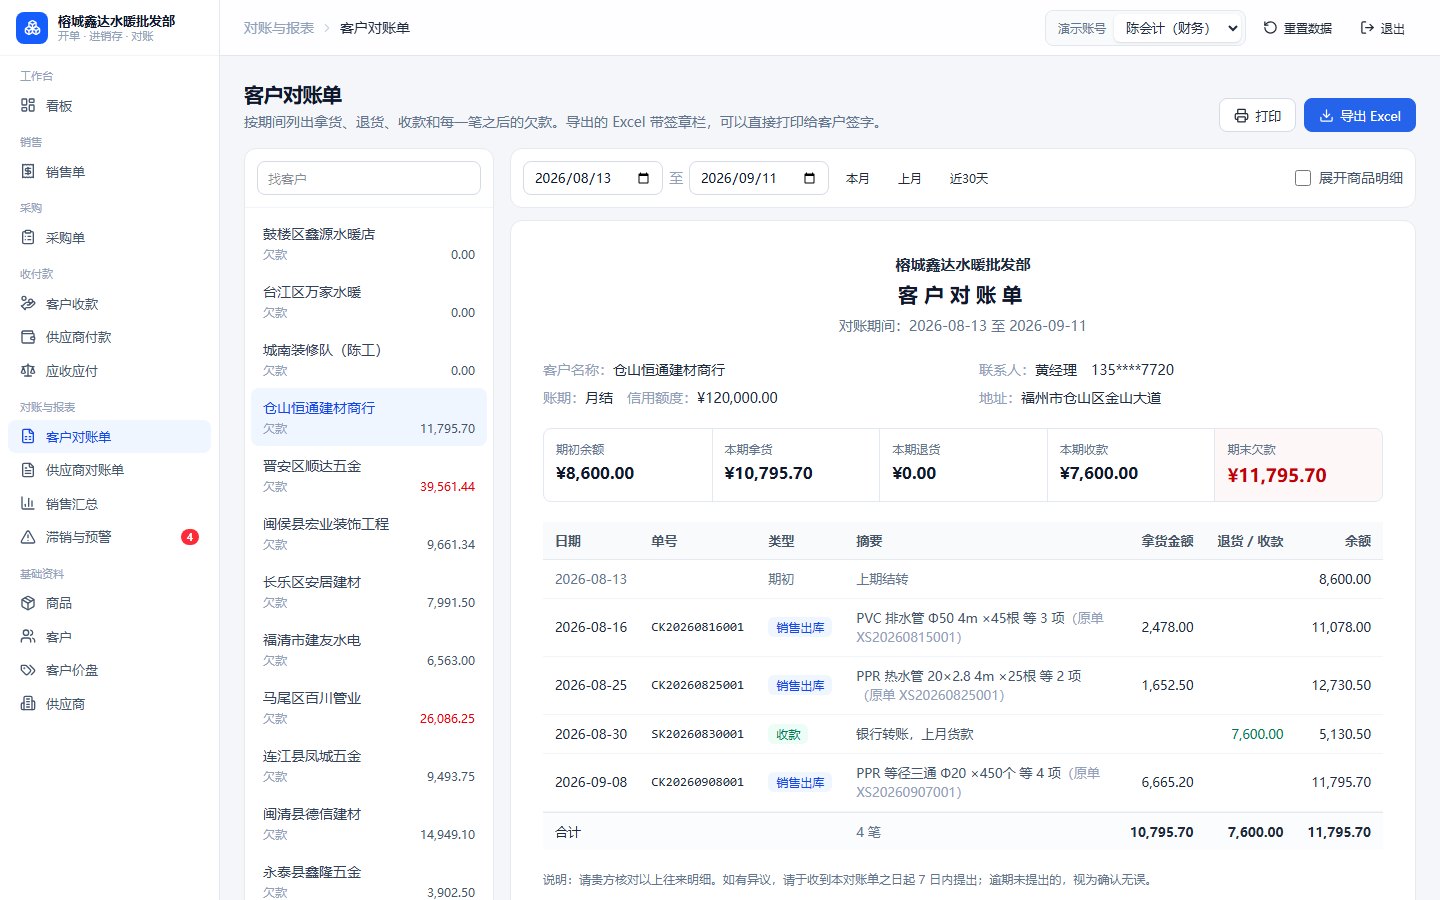Click the 打印 button

[1257, 116]
